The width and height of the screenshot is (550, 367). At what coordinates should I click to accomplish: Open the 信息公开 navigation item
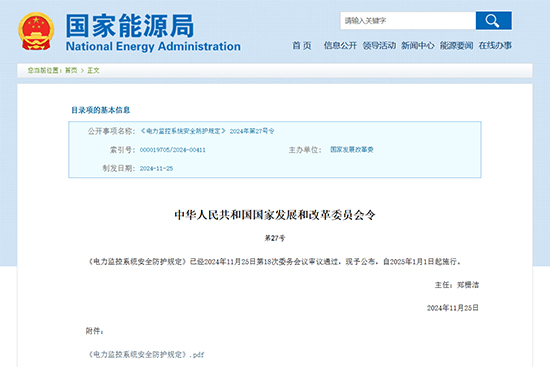[340, 45]
